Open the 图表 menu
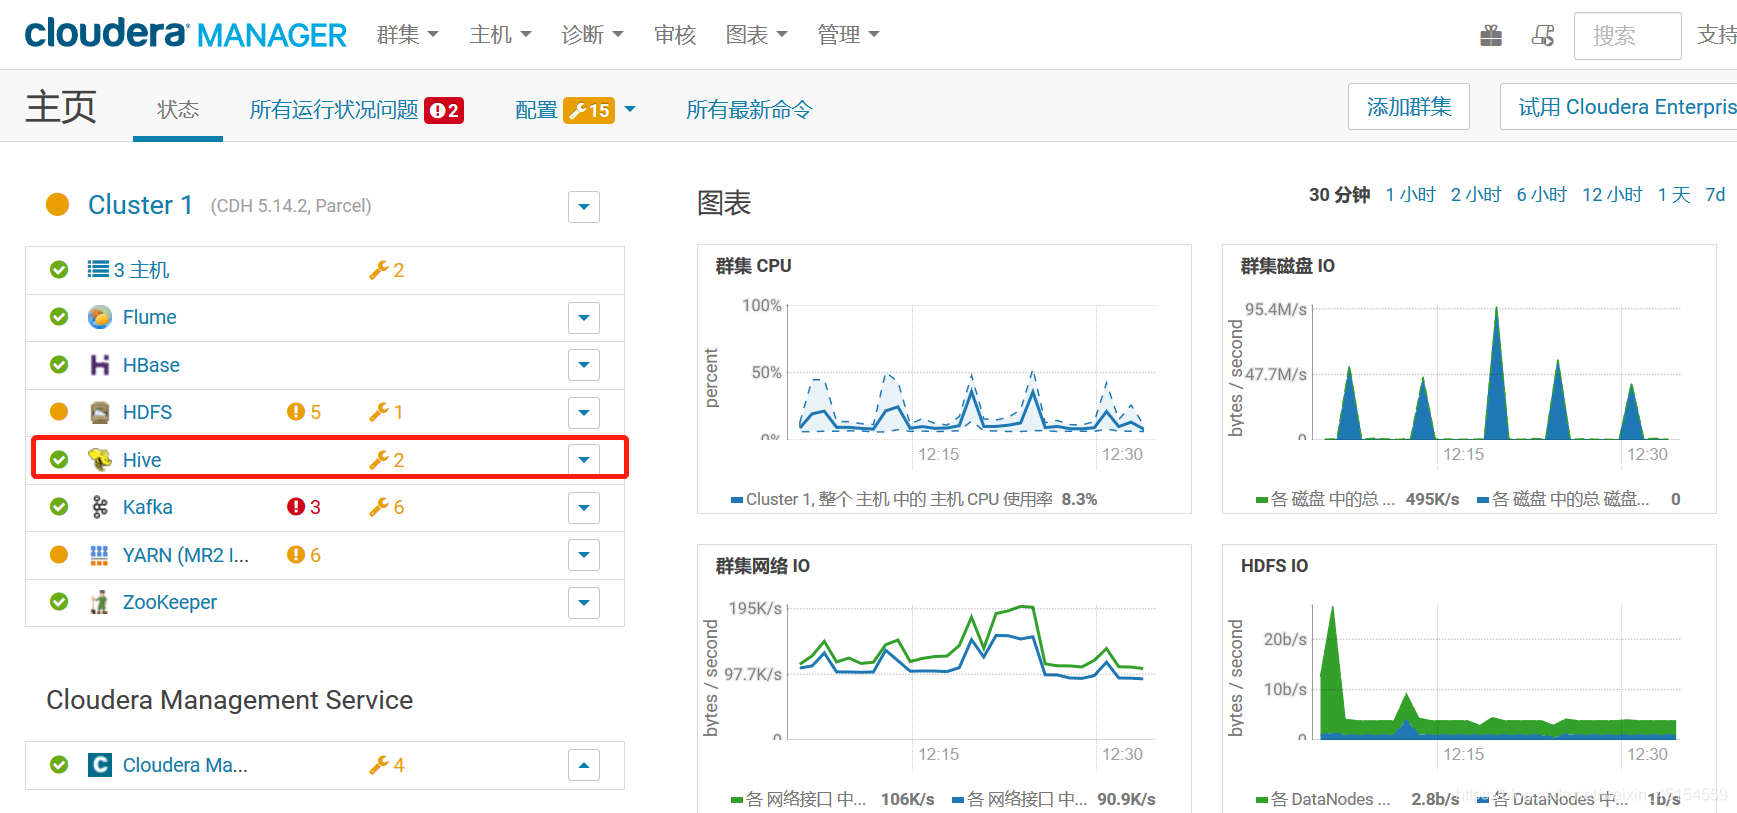Screen dimensions: 1737x813 click(x=756, y=35)
